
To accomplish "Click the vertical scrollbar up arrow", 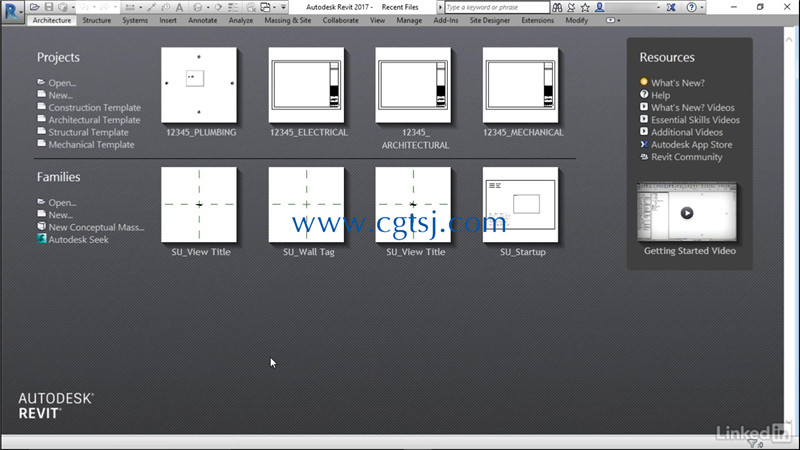I will [790, 39].
